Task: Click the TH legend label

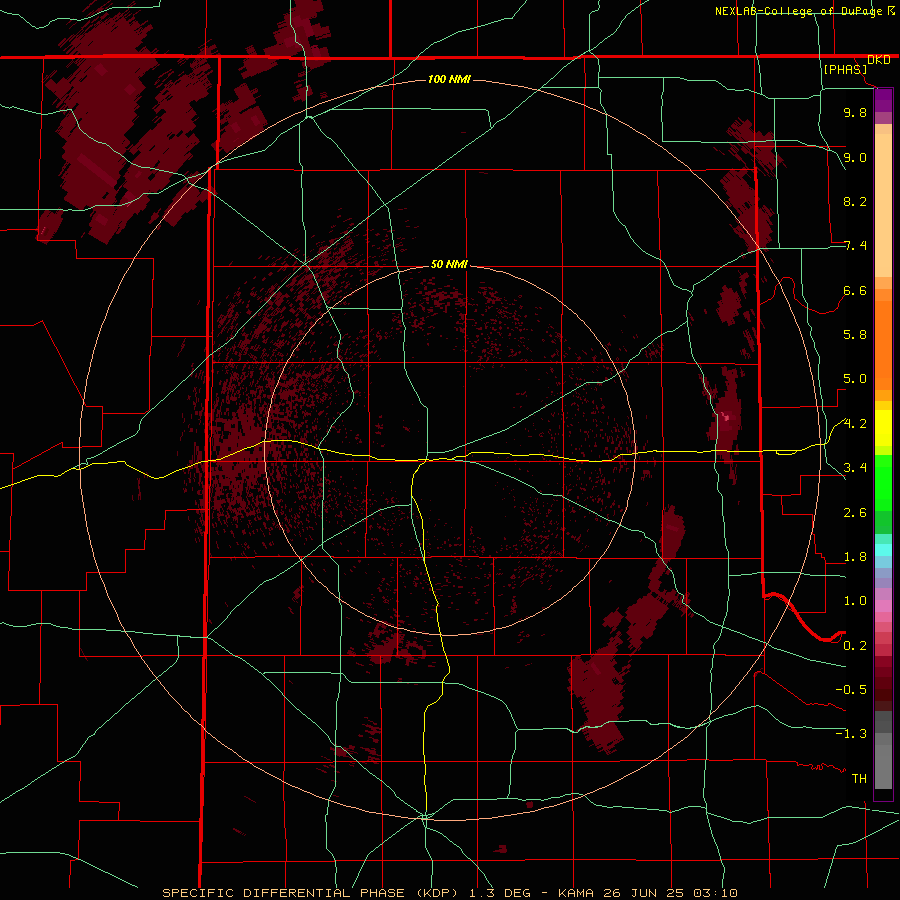Action: click(x=859, y=779)
